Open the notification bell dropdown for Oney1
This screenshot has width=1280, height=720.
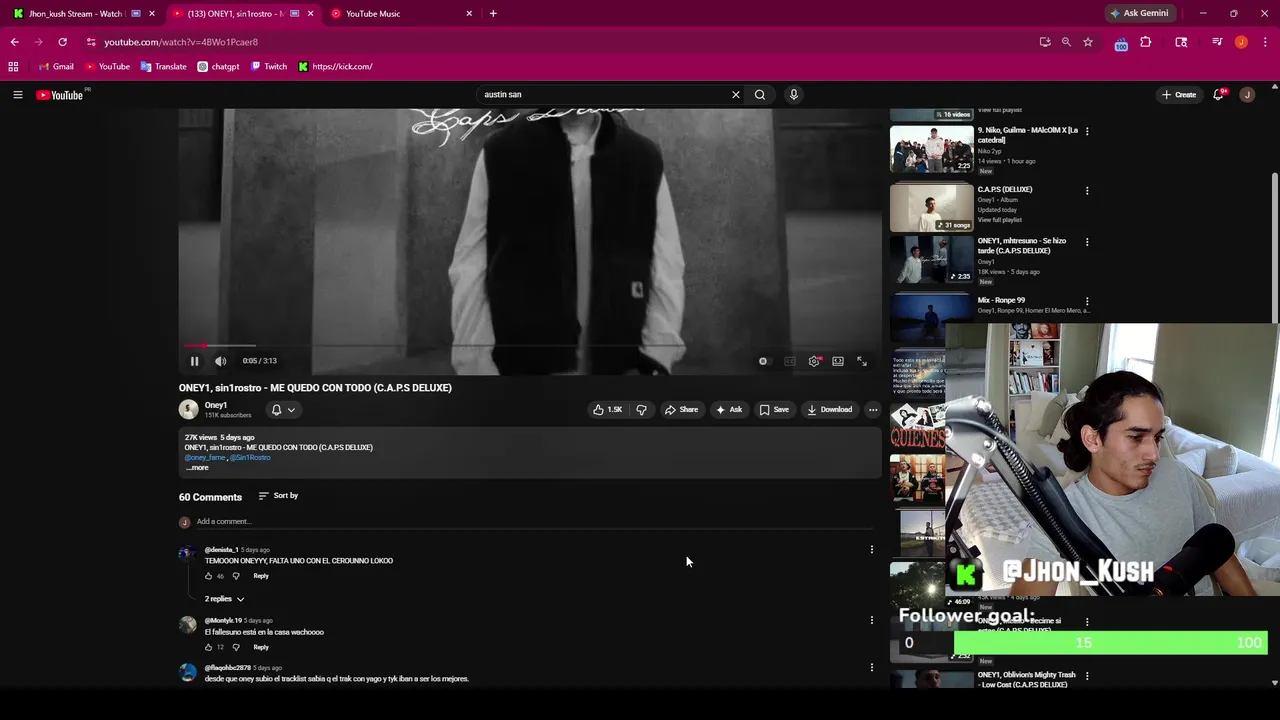coord(284,409)
